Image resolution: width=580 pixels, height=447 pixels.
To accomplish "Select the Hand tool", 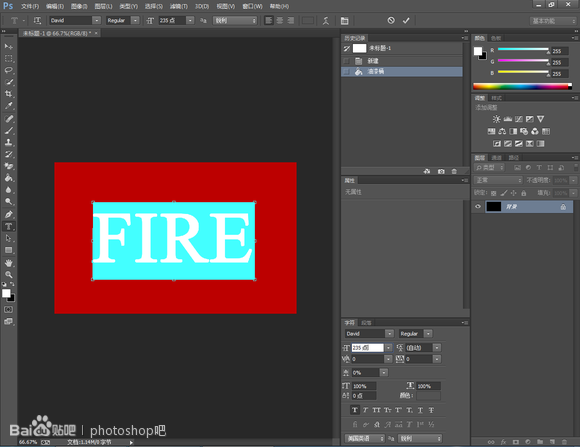I will tap(9, 263).
